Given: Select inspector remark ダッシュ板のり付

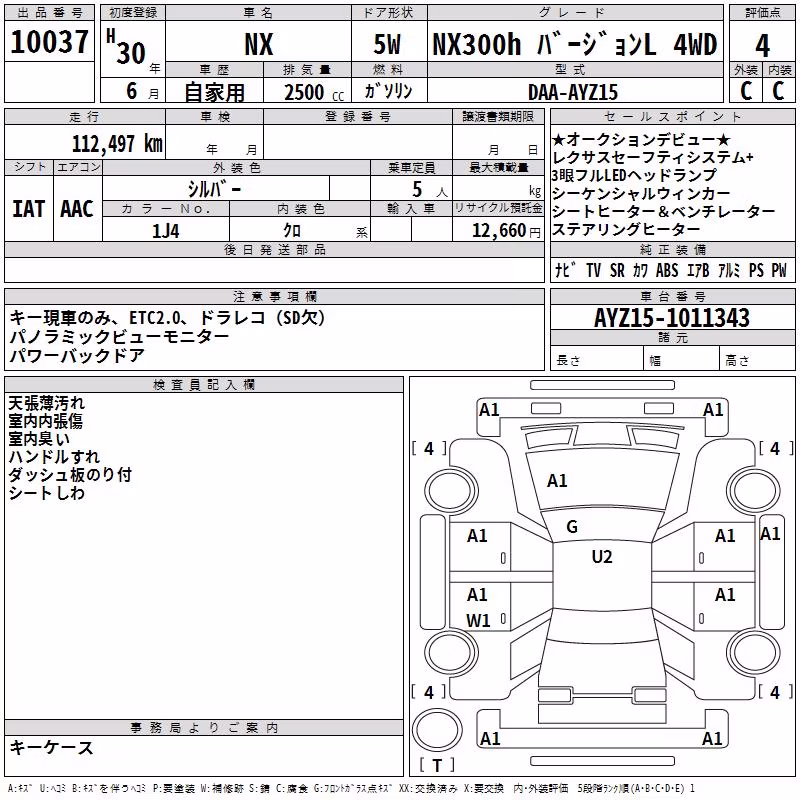Looking at the screenshot, I should tap(70, 474).
